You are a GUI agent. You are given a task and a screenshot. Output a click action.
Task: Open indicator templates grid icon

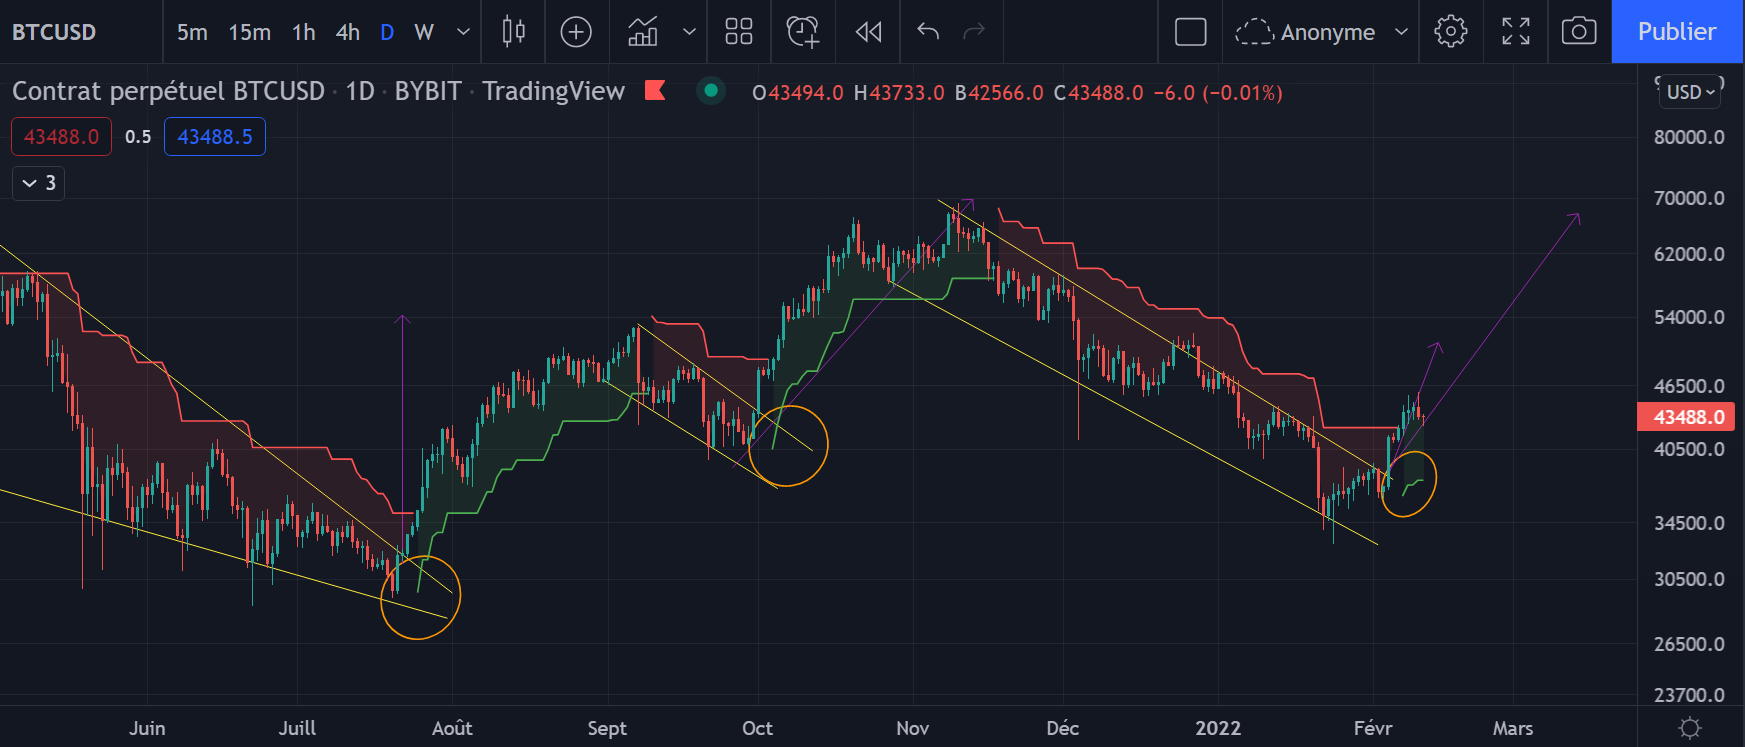(739, 32)
